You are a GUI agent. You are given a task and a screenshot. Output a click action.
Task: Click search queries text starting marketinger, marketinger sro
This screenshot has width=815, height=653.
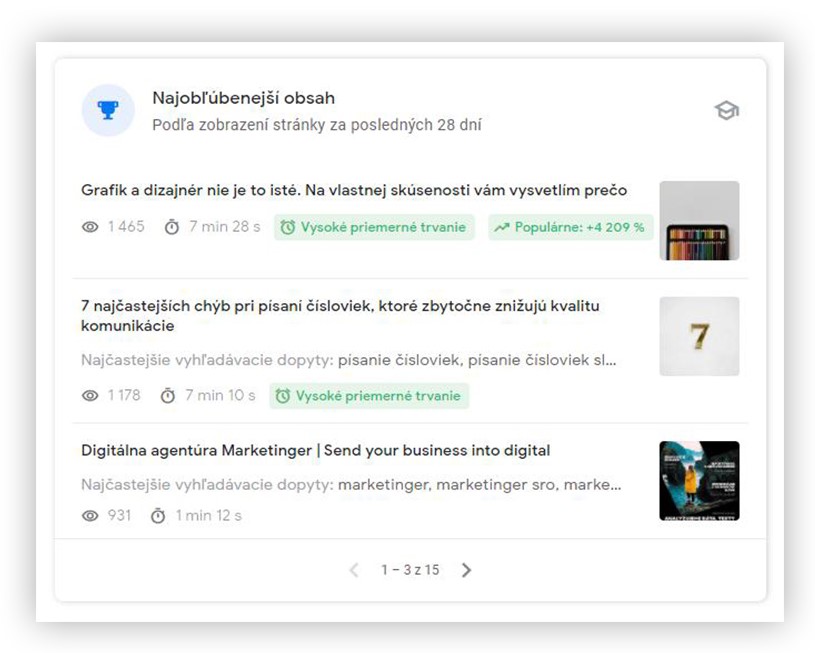pyautogui.click(x=479, y=485)
